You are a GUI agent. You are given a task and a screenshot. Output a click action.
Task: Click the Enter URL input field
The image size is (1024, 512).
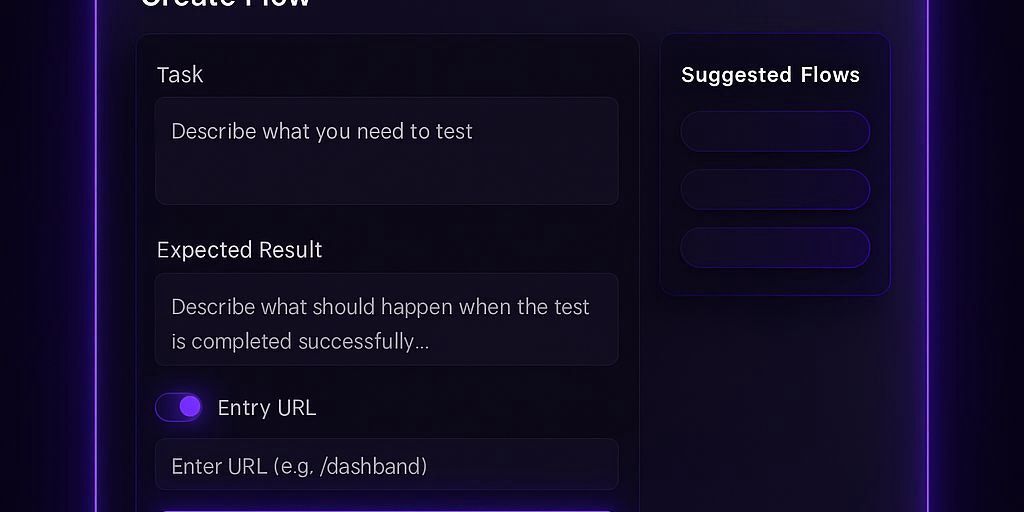coord(386,465)
